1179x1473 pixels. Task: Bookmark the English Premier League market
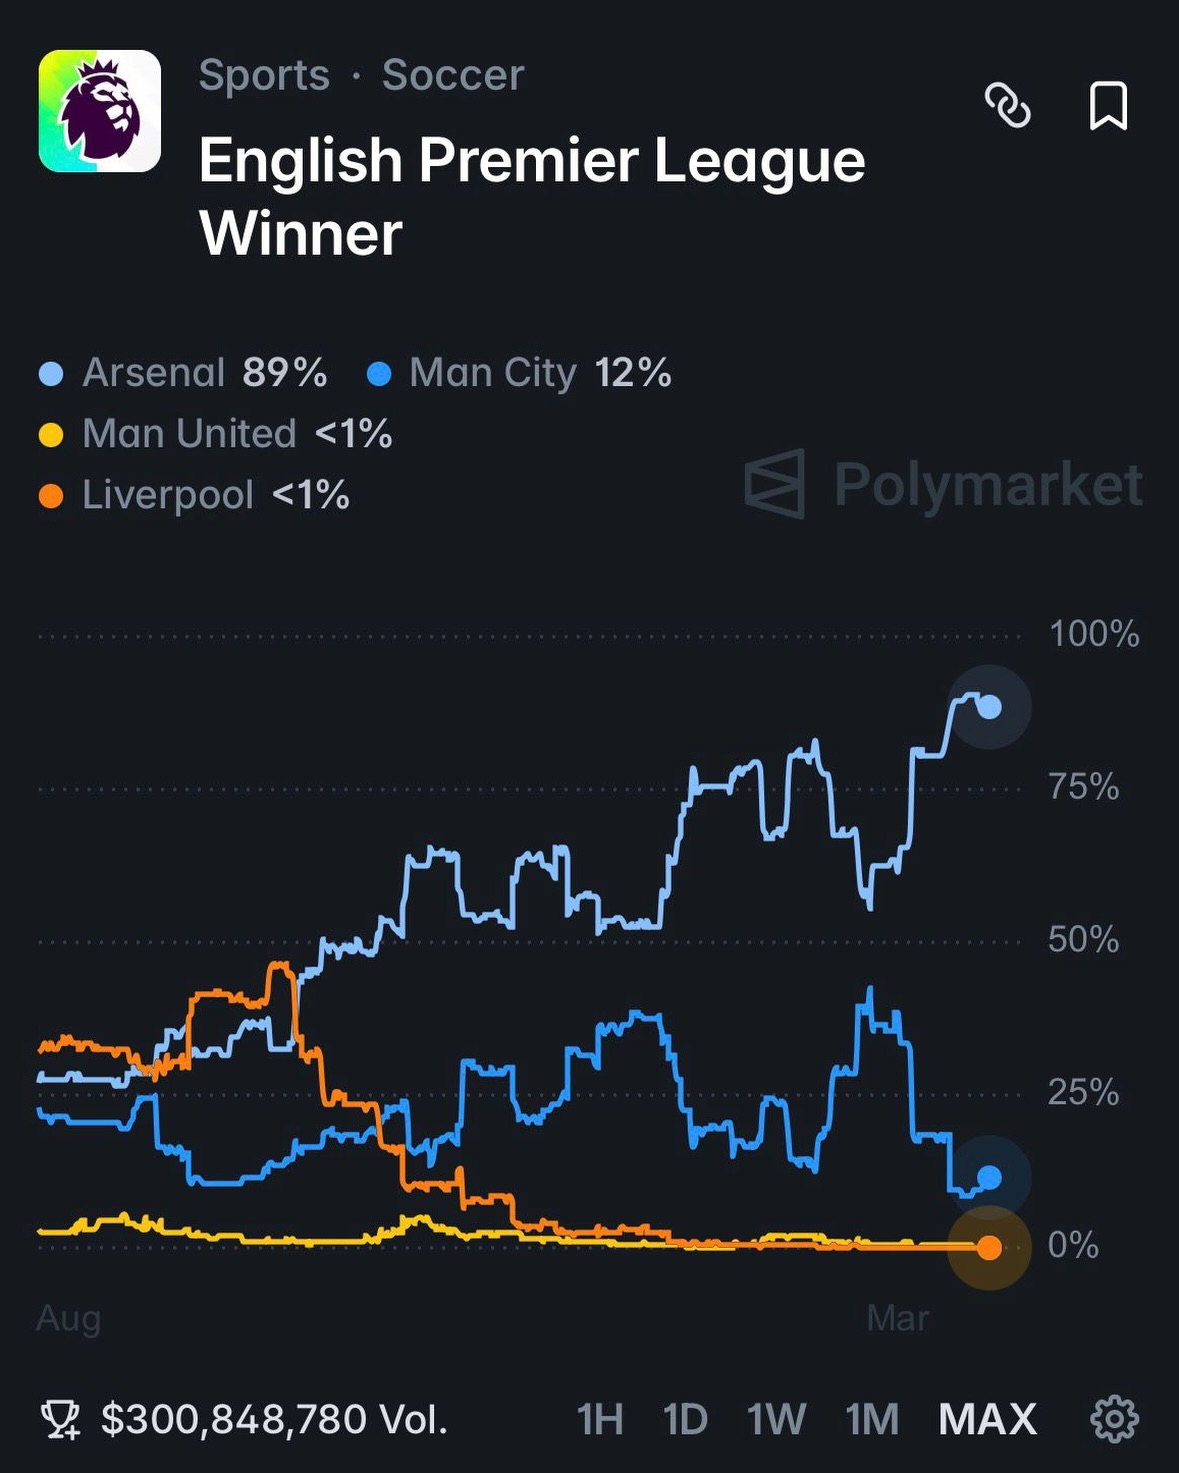(1108, 105)
